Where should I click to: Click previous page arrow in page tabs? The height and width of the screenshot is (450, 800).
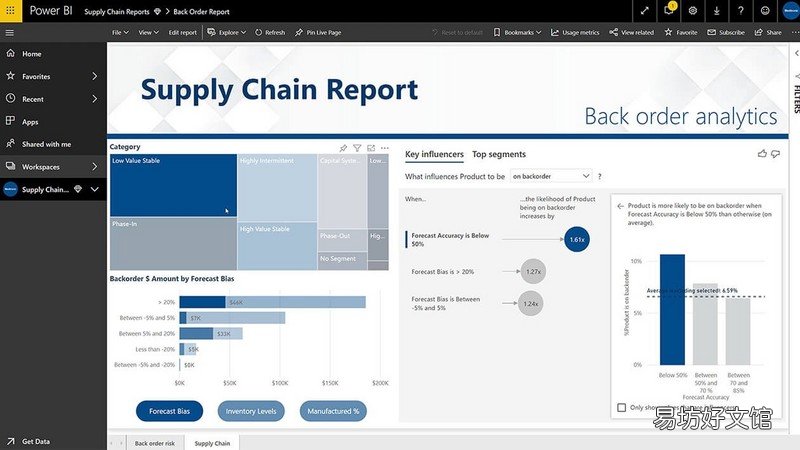coord(112,443)
